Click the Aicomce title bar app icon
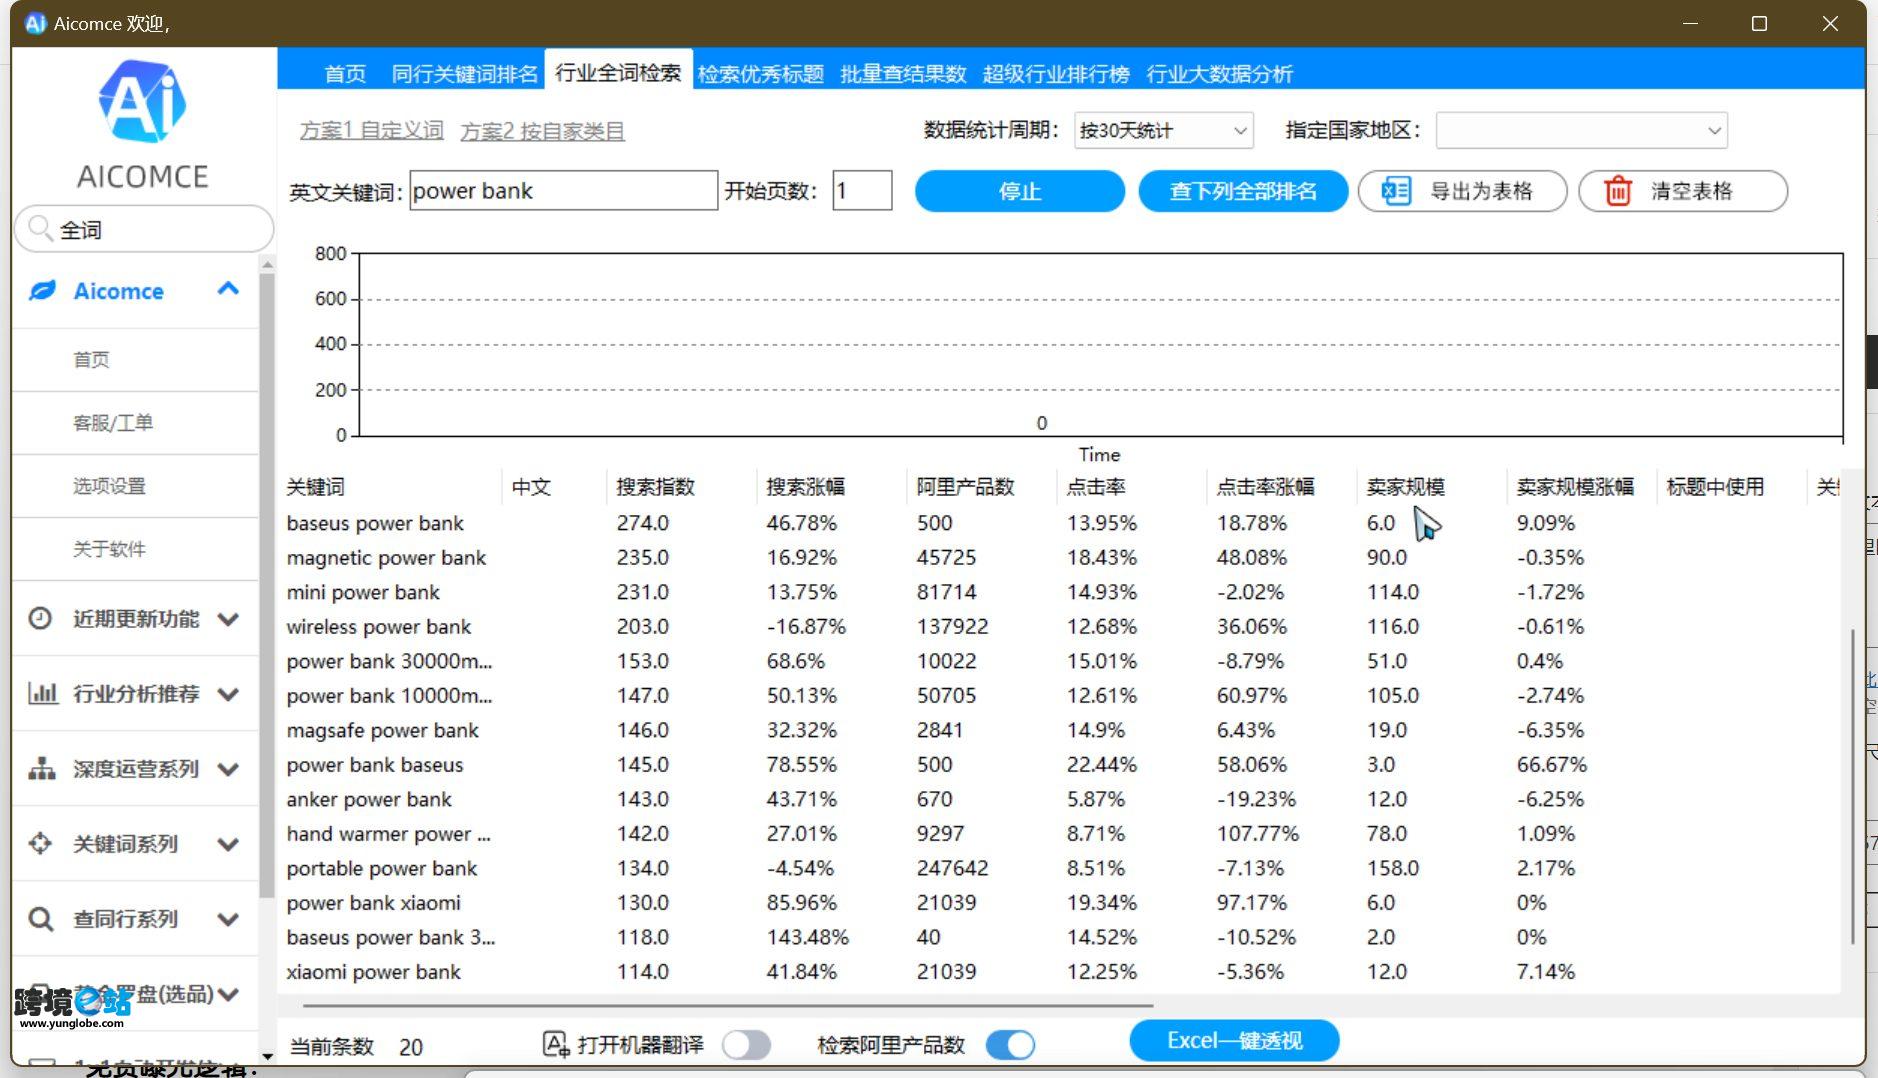This screenshot has height=1078, width=1878. coord(36,23)
